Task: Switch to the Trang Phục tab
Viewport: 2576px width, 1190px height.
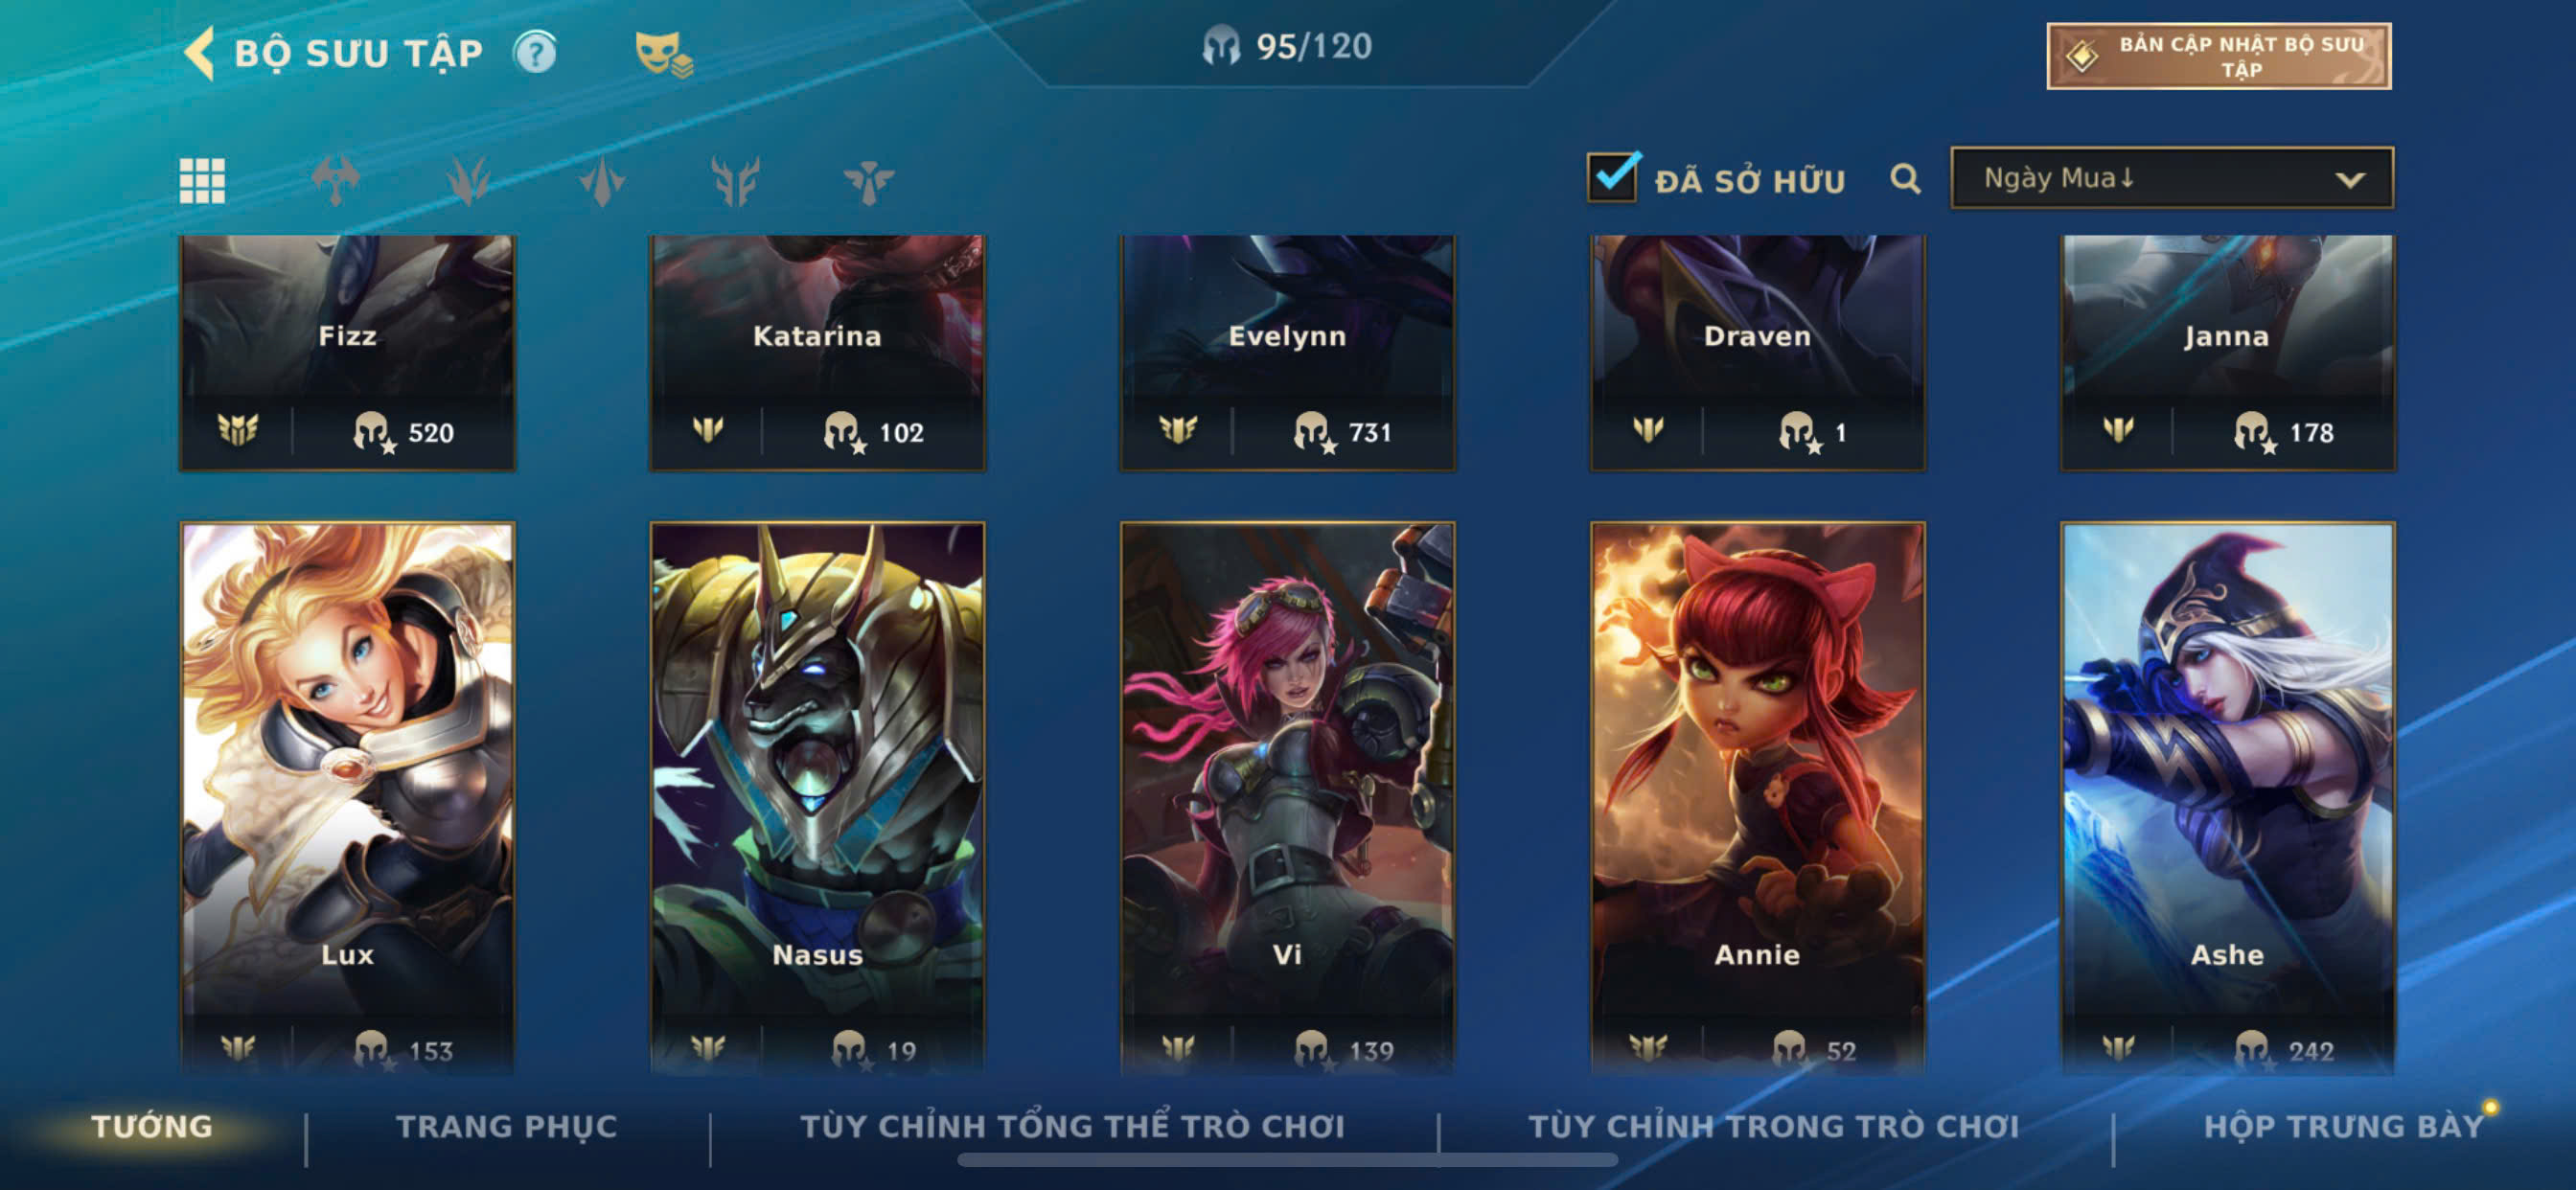Action: 506,1126
